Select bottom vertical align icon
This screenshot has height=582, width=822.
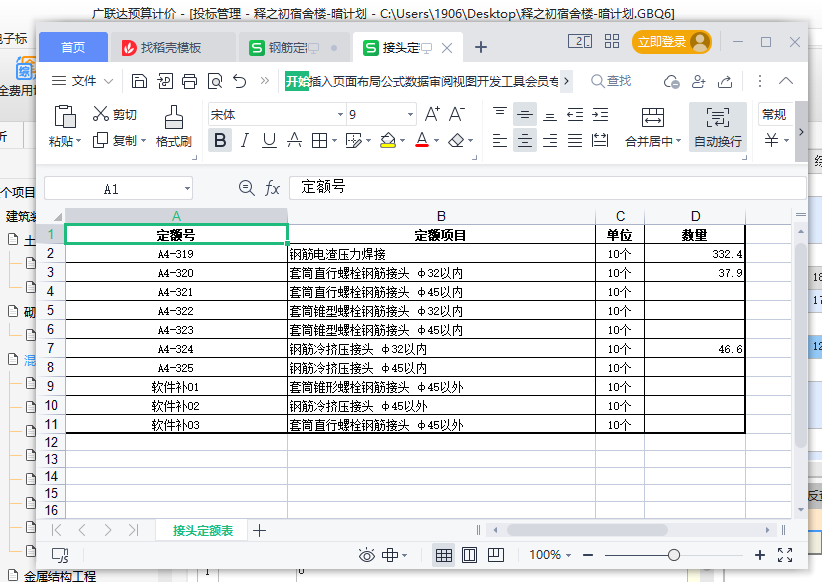pos(550,114)
